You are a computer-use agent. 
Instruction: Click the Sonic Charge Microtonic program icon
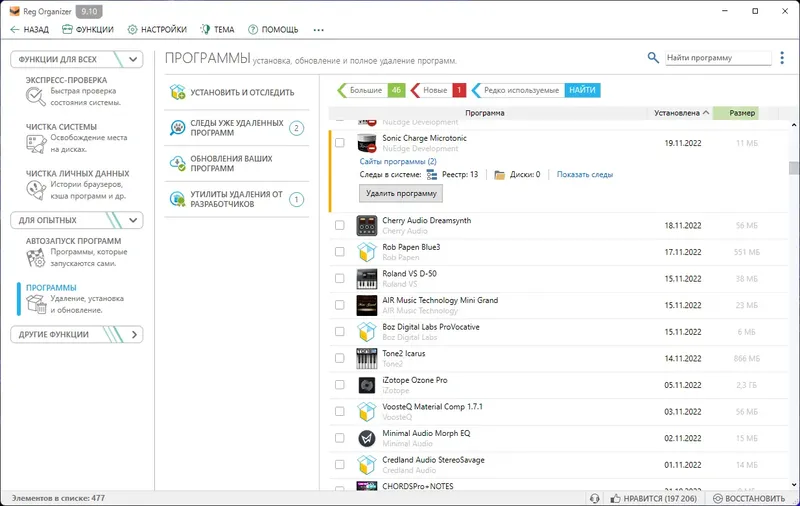coord(367,143)
